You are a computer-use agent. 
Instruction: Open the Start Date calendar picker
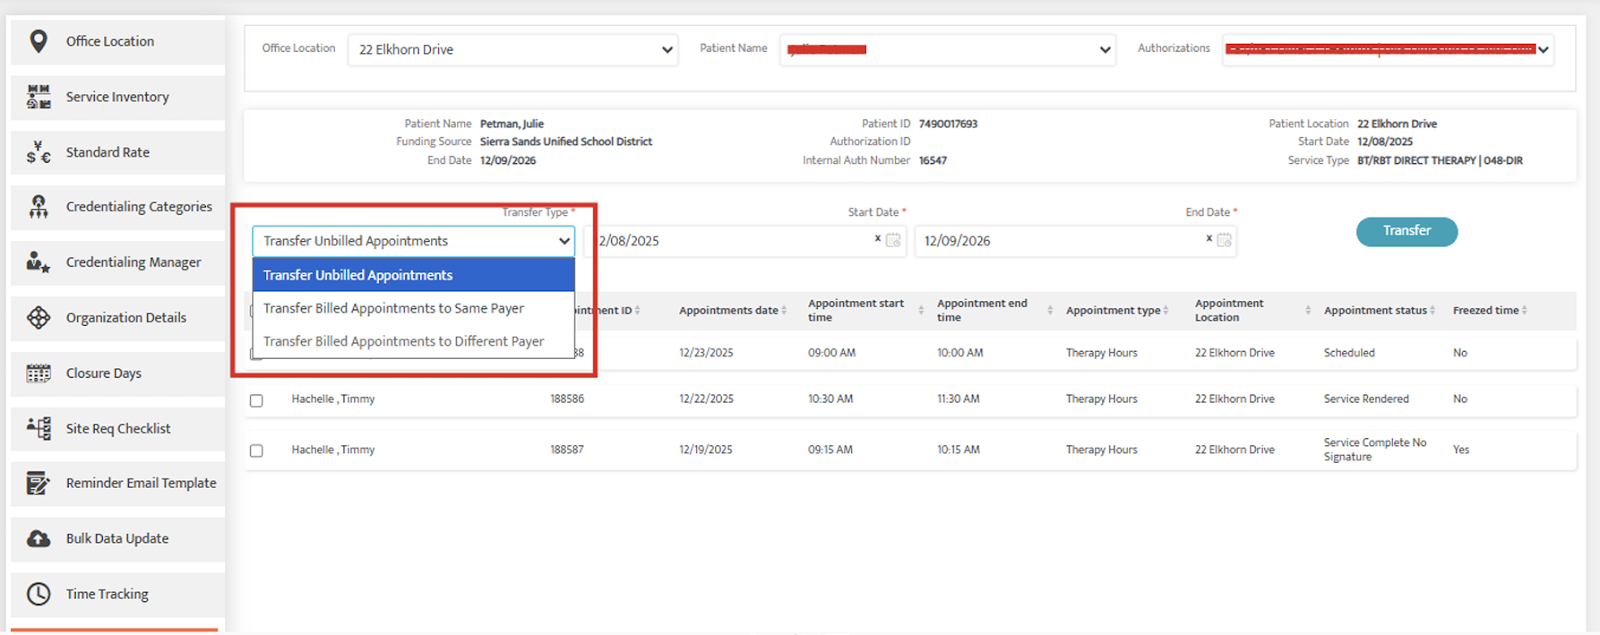[x=893, y=240]
